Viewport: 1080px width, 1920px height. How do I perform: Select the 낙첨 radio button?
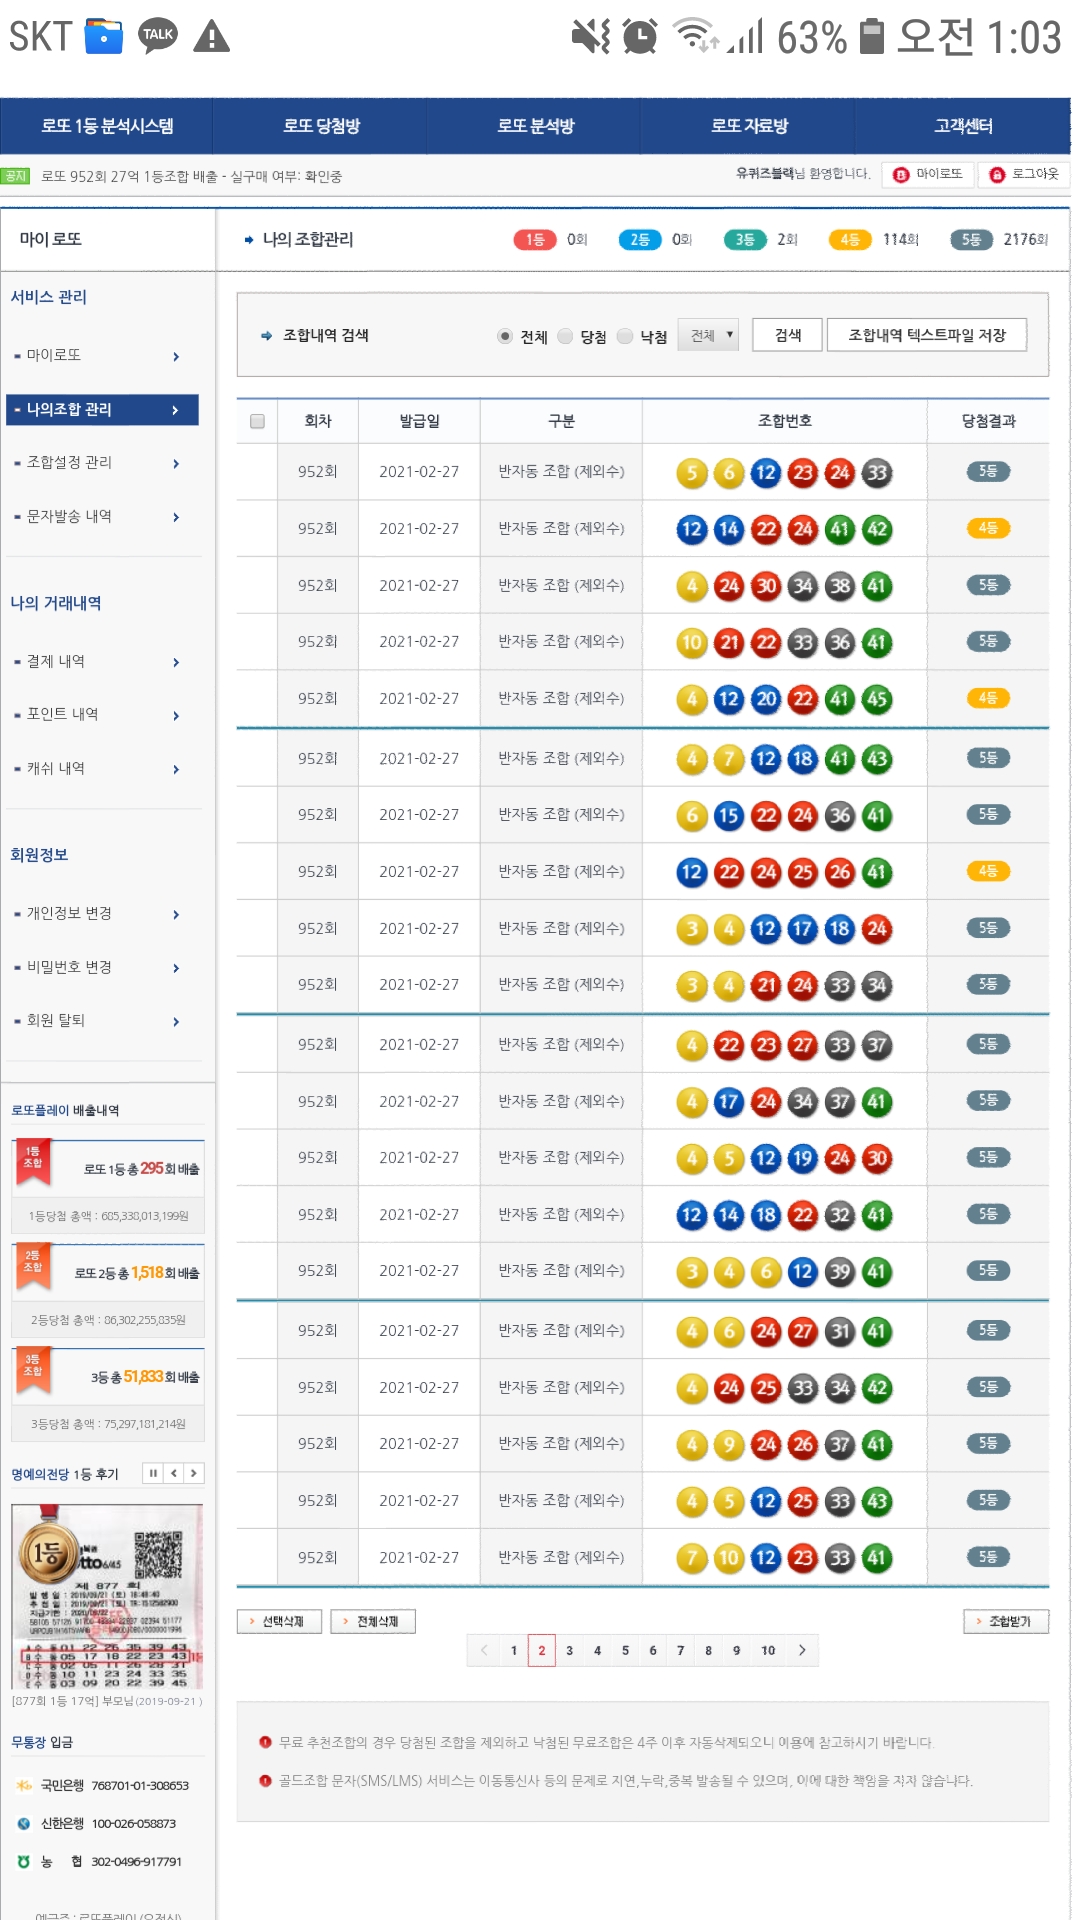(x=626, y=336)
